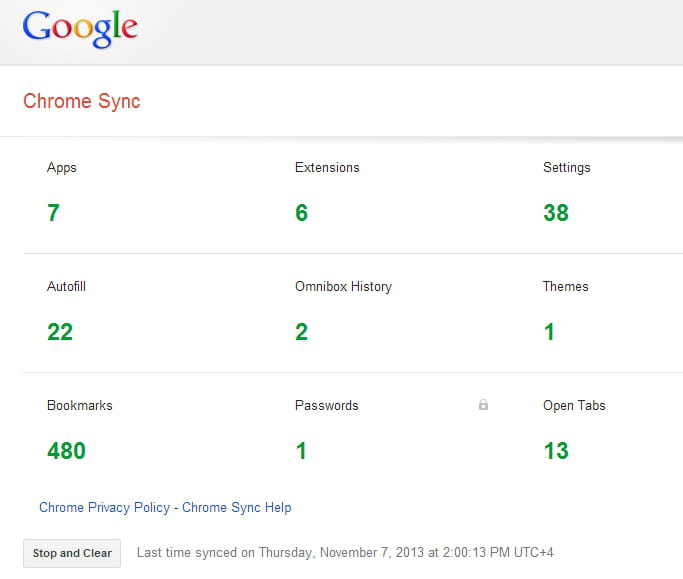Click the Themes count 1
This screenshot has width=683, height=579.
[x=549, y=332]
